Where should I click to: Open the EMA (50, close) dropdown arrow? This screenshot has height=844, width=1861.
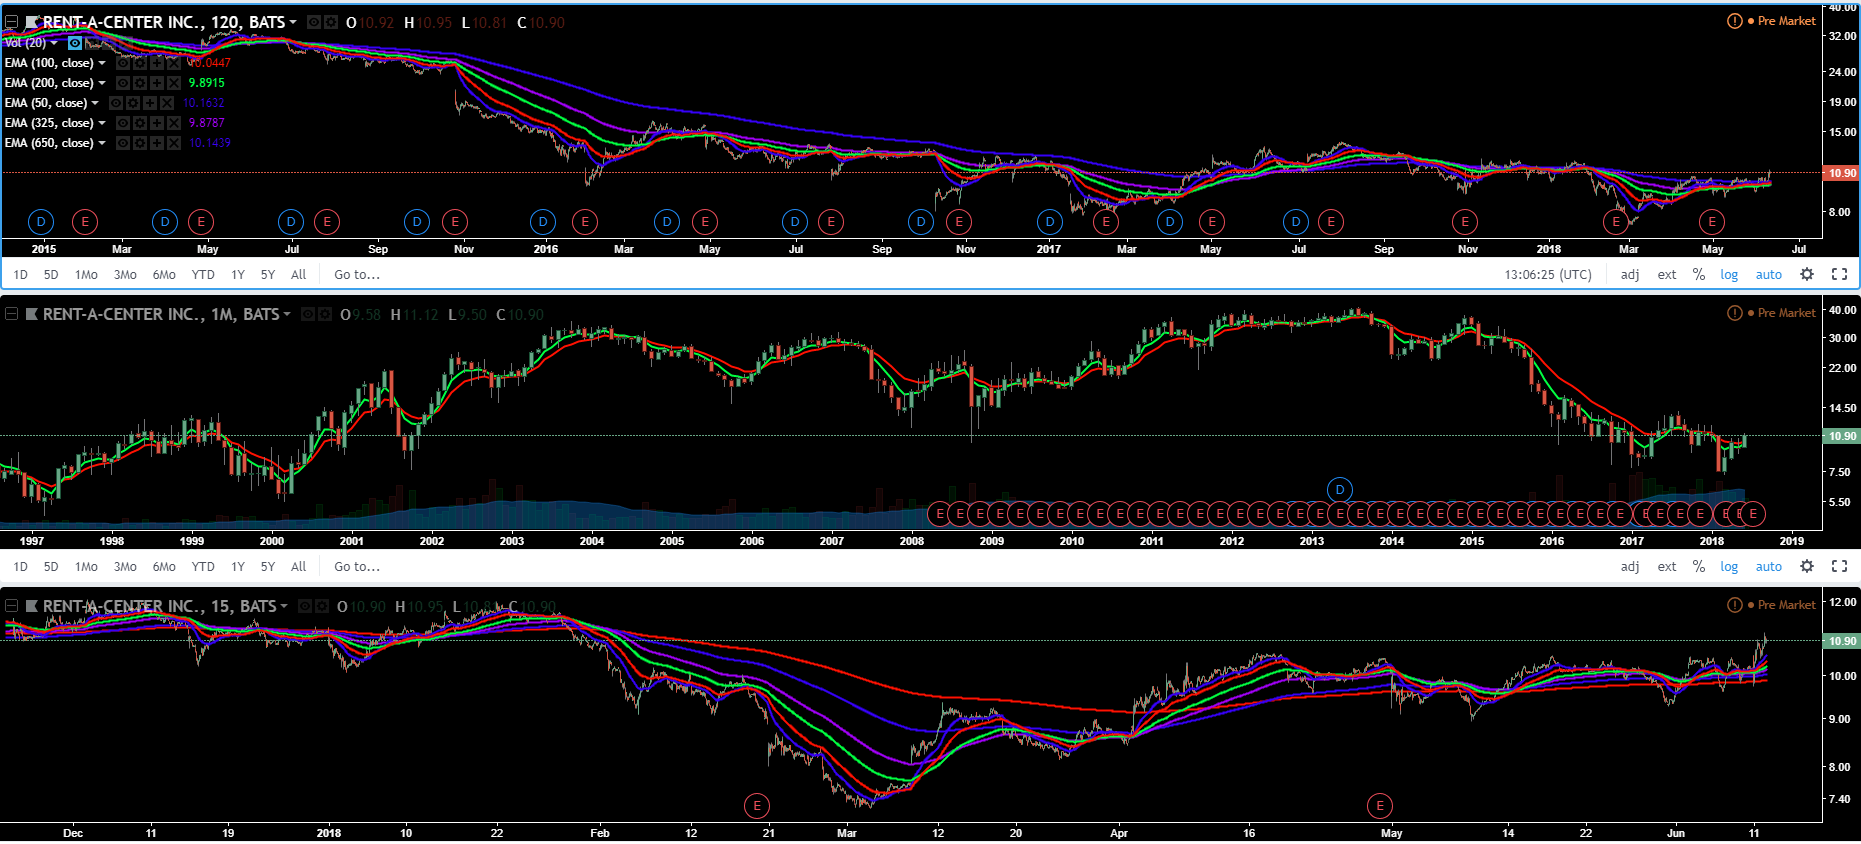click(x=95, y=103)
